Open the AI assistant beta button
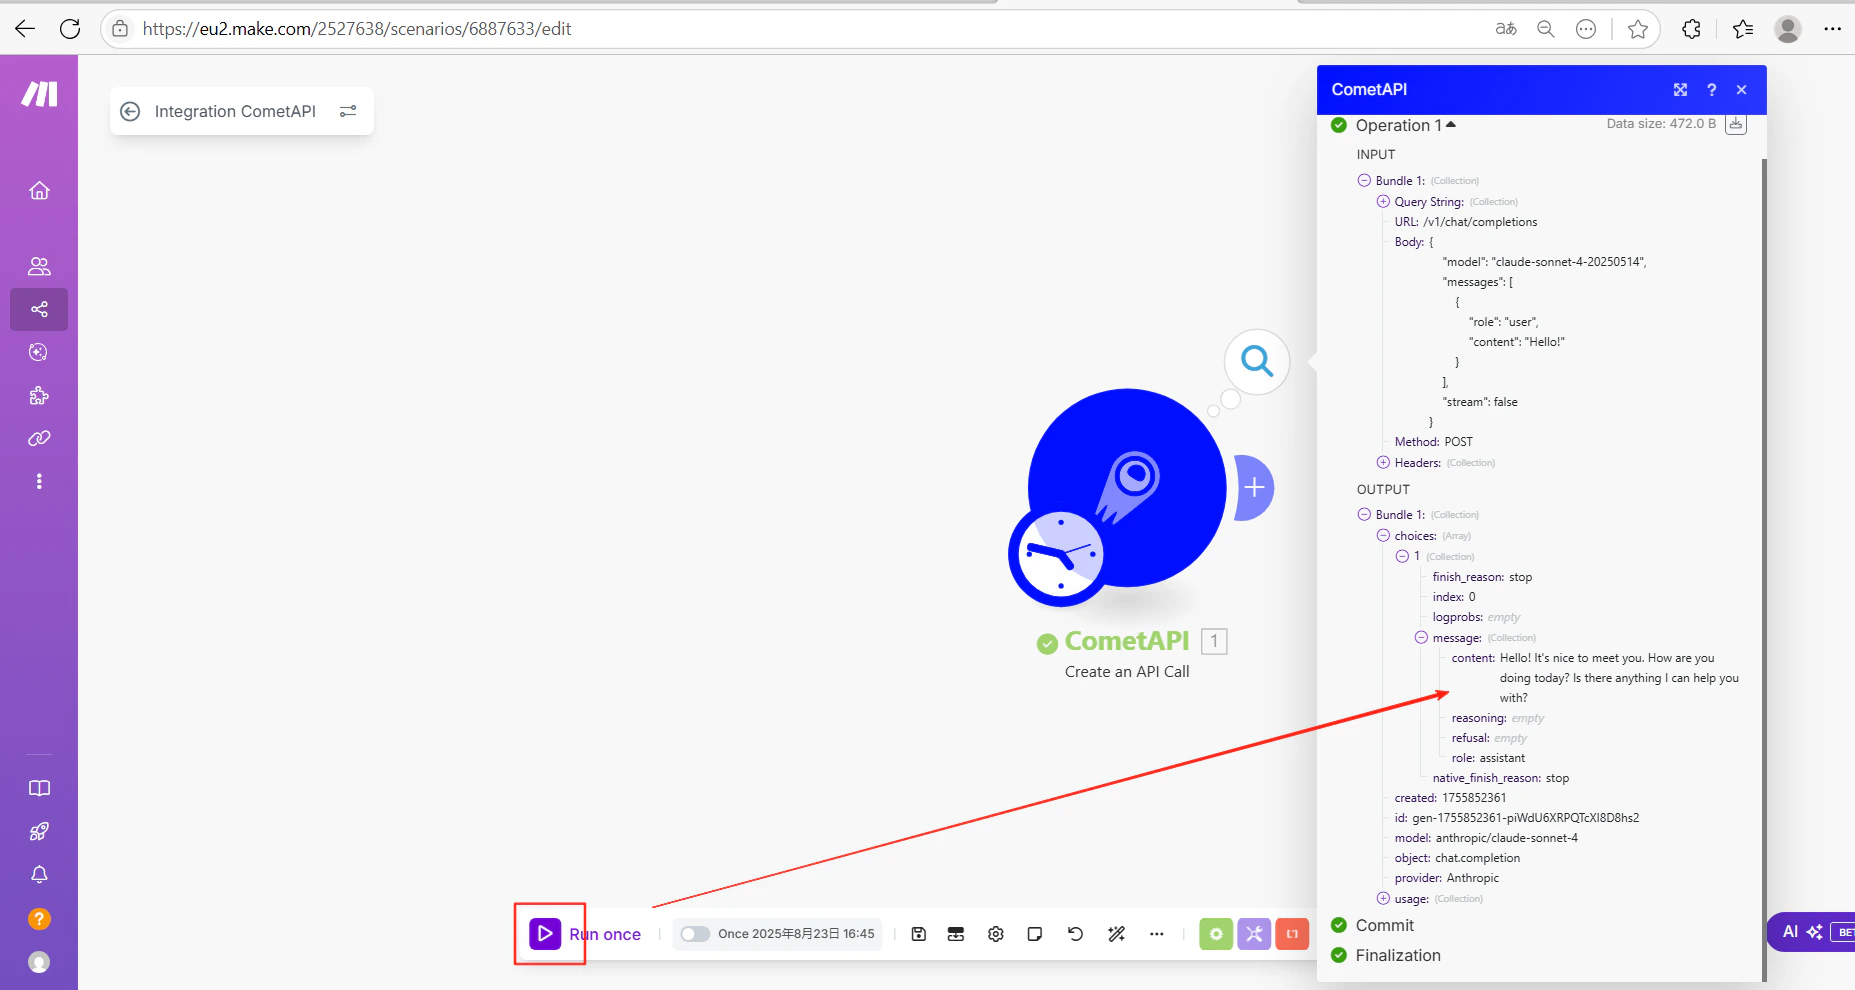This screenshot has width=1855, height=990. point(1811,932)
